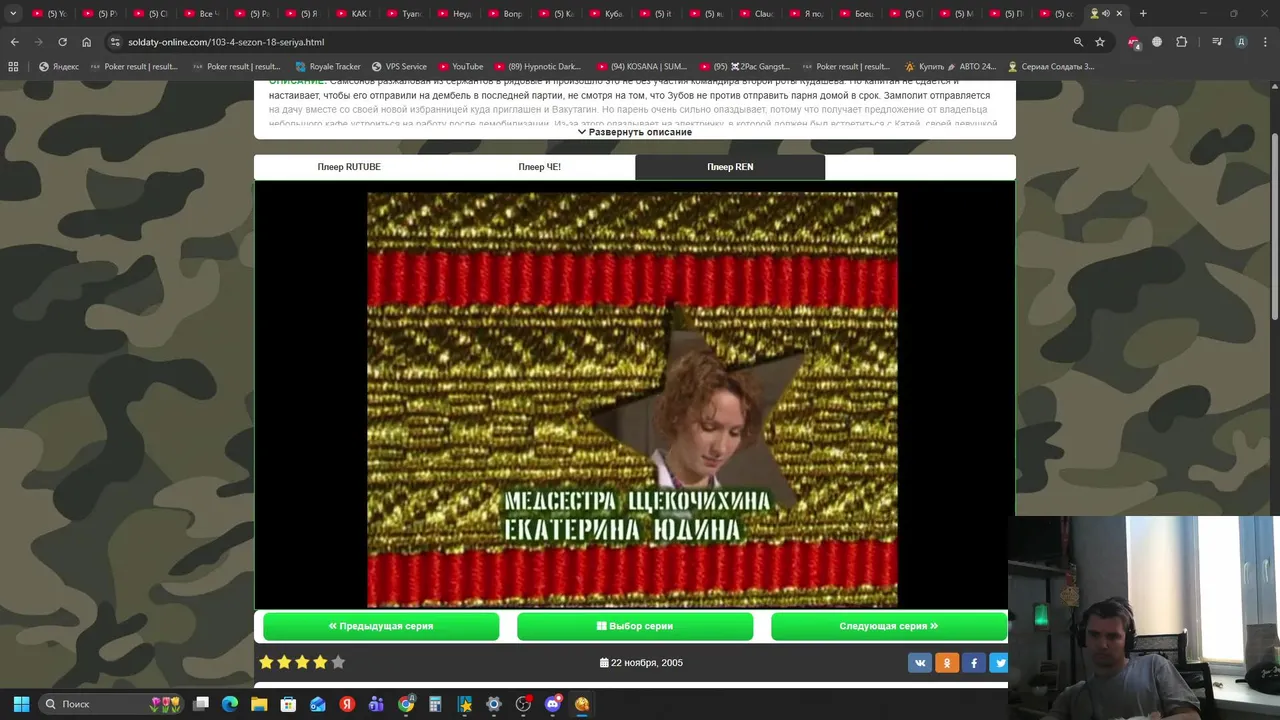Open File Explorer from taskbar

click(259, 704)
